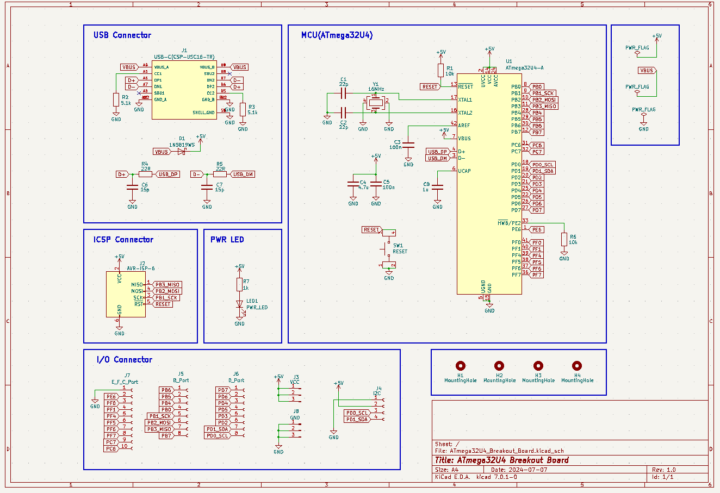Select mounting hole H1
This screenshot has height=493, width=720.
(460, 367)
